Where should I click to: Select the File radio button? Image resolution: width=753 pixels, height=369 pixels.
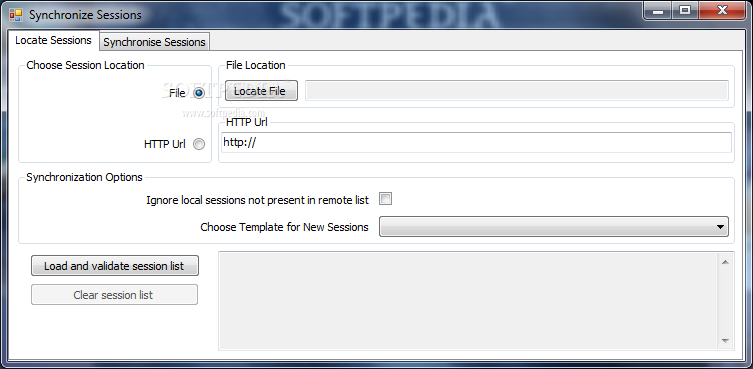point(199,93)
